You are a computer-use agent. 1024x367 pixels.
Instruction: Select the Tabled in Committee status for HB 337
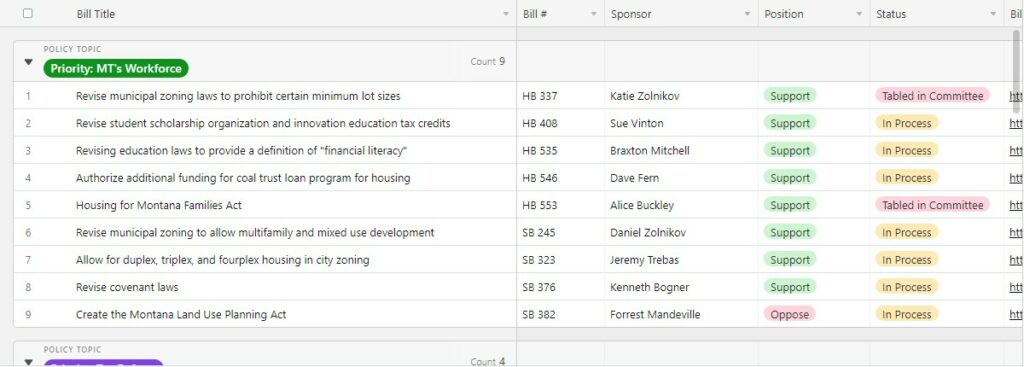coord(932,96)
